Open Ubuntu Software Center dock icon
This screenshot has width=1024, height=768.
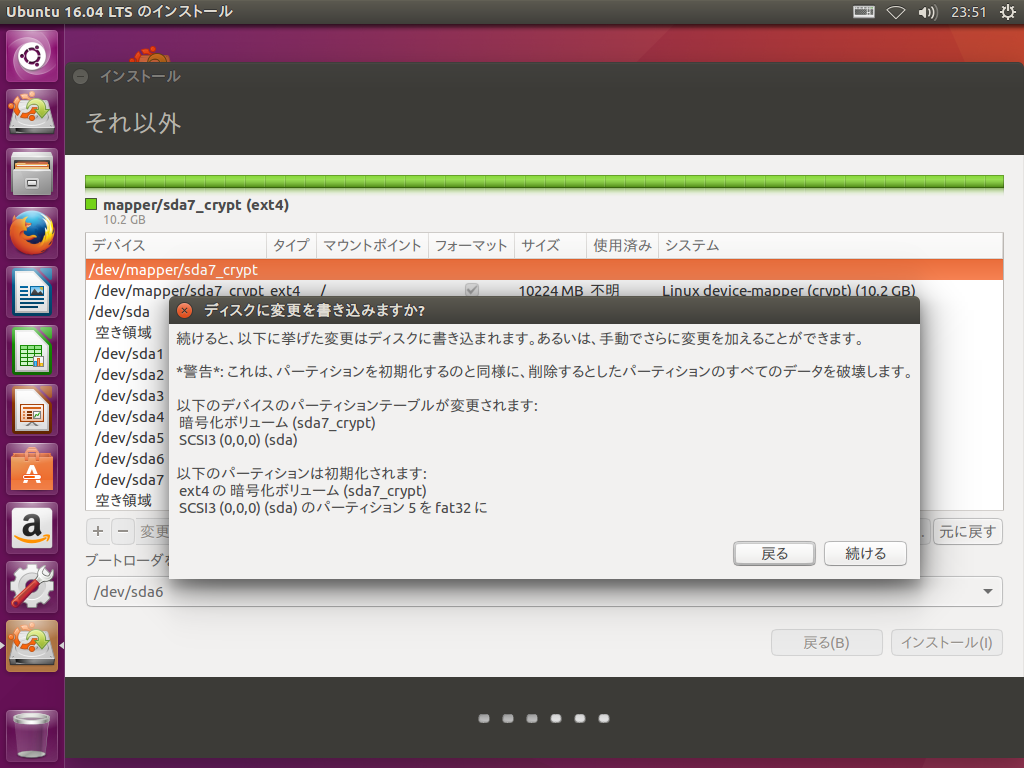coord(32,469)
